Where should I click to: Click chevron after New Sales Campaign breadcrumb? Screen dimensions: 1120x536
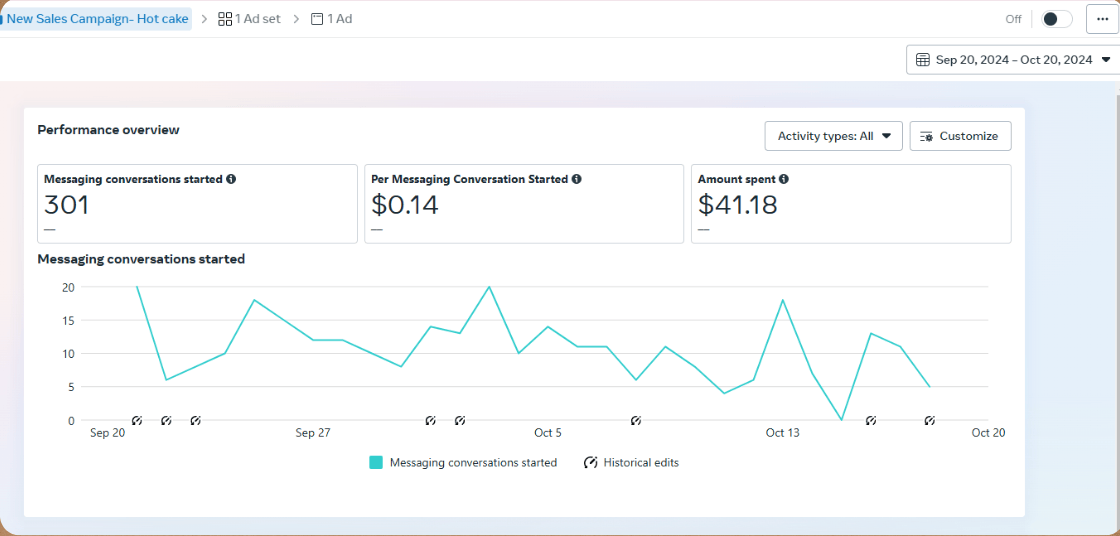204,19
